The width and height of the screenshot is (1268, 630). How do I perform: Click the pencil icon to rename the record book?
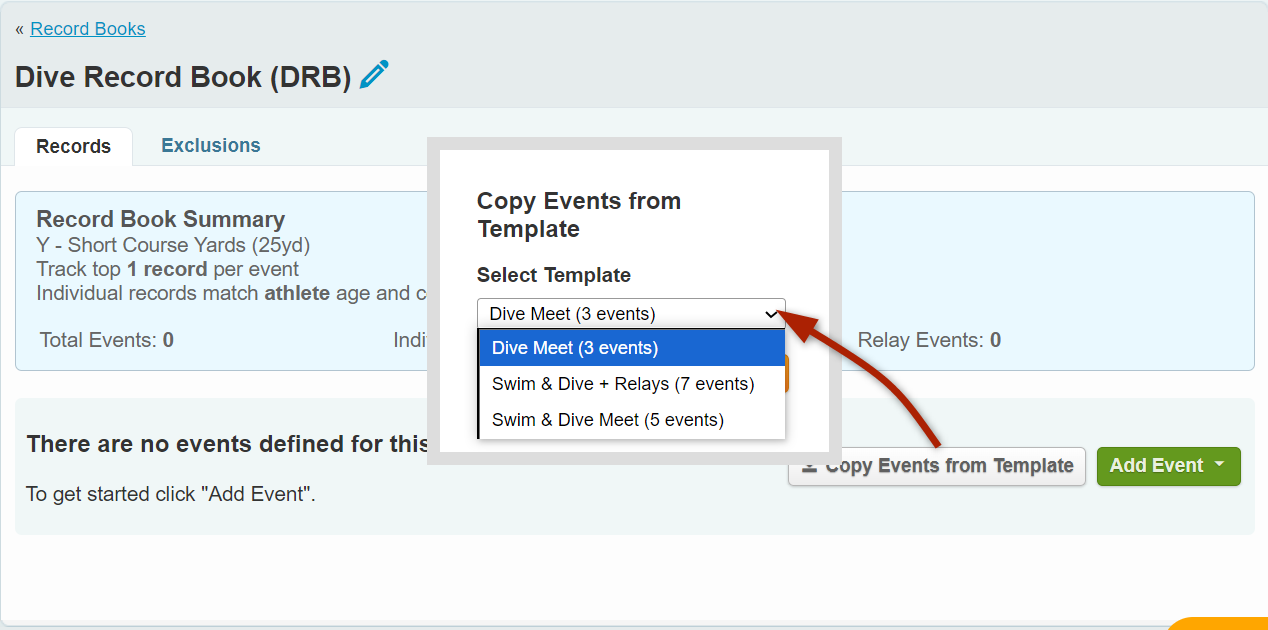pos(374,73)
